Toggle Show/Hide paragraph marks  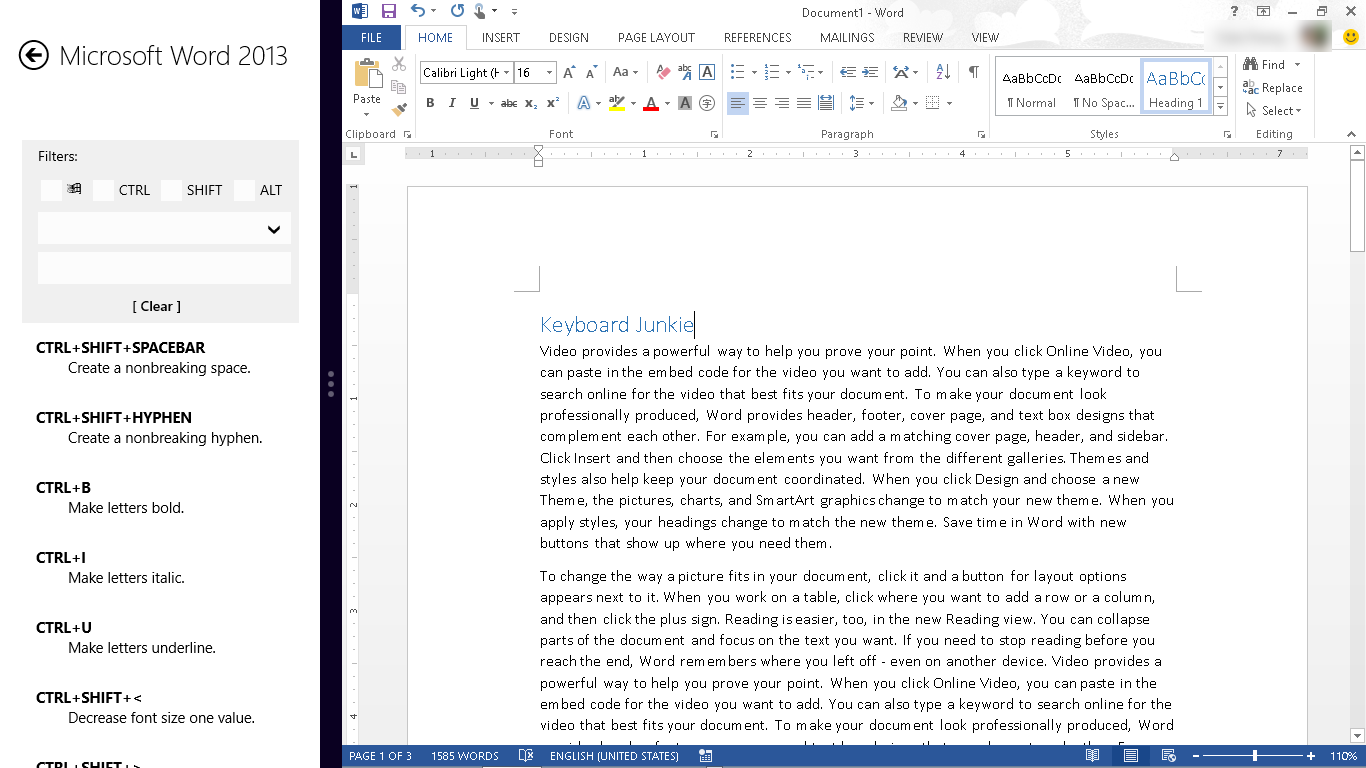pos(973,73)
